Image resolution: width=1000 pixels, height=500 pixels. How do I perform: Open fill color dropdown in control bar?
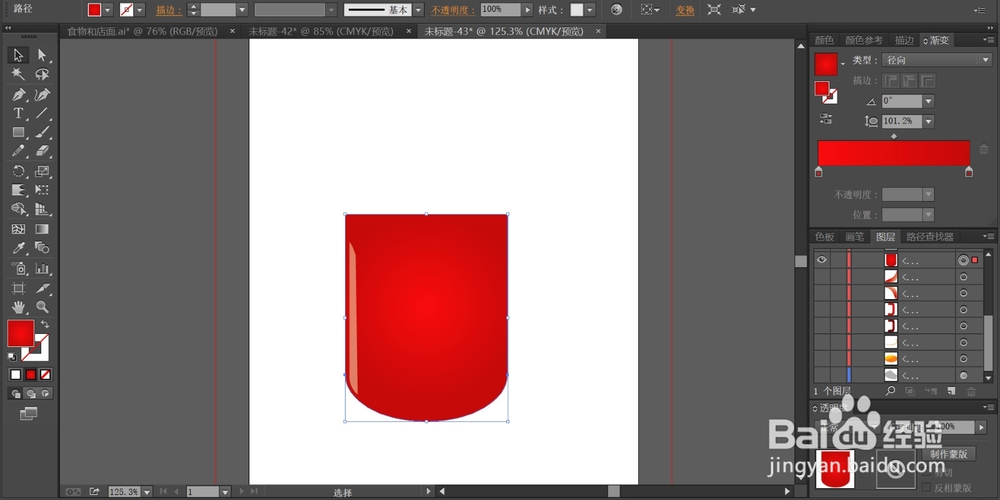click(107, 10)
